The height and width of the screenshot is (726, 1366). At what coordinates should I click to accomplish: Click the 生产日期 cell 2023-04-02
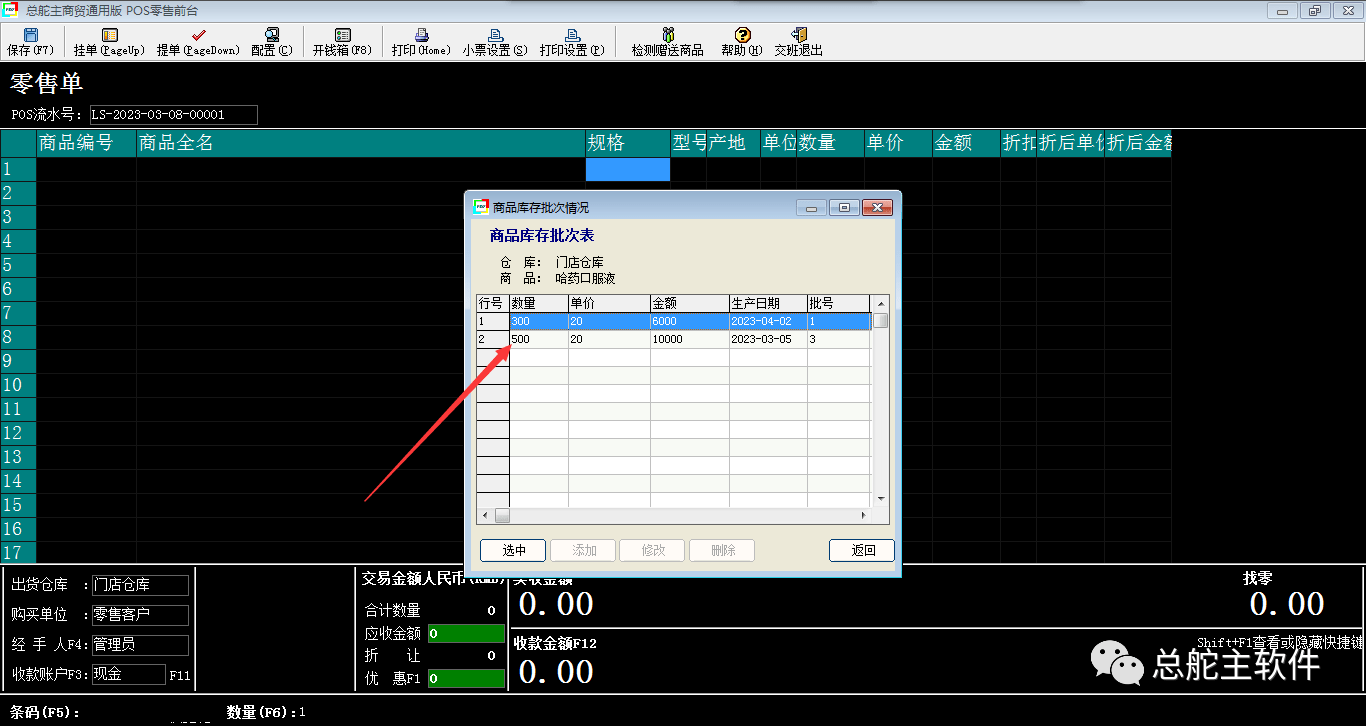(768, 322)
